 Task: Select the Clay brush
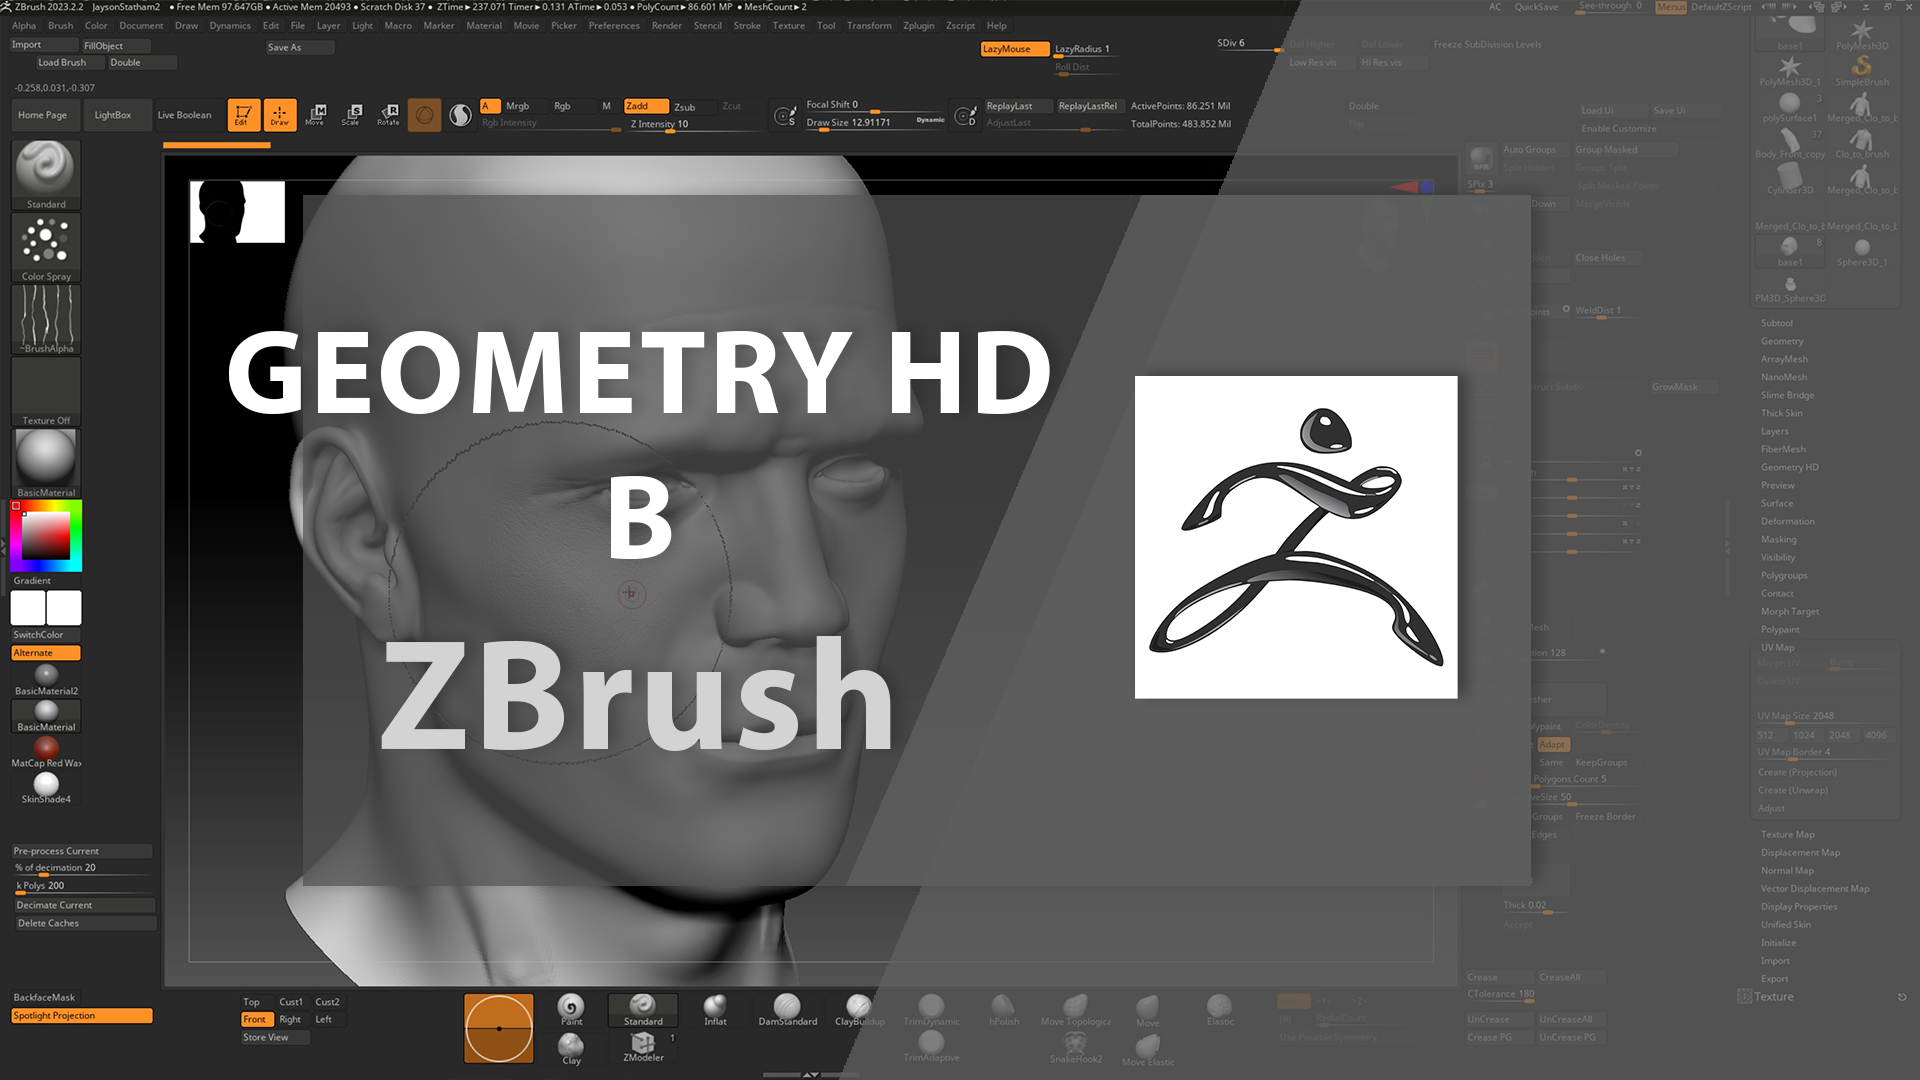(571, 1049)
